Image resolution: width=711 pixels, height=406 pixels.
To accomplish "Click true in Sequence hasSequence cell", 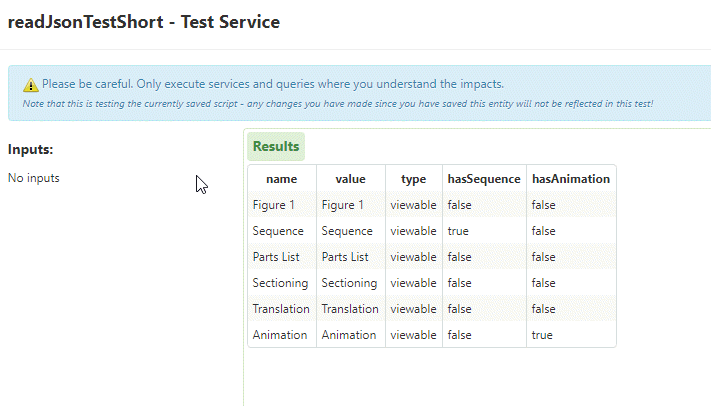I will coord(459,231).
